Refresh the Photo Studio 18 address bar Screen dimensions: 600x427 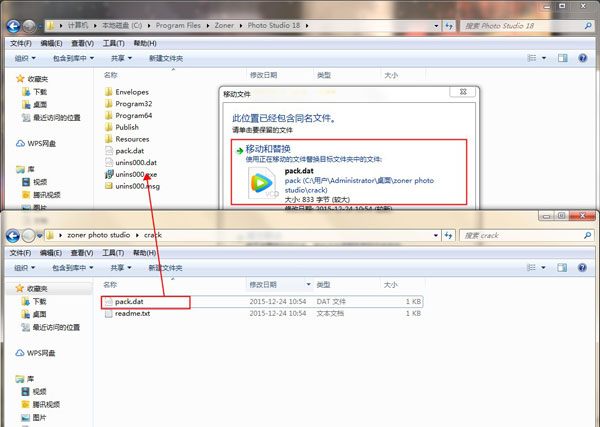coord(449,26)
